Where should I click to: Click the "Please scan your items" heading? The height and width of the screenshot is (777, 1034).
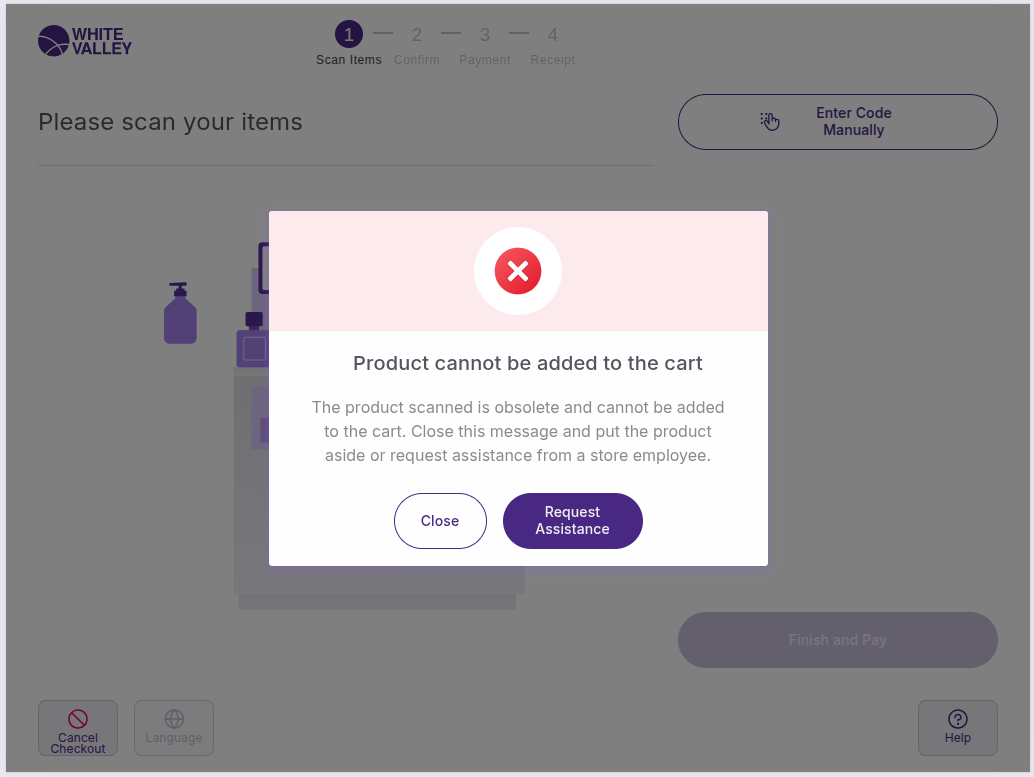pos(170,122)
